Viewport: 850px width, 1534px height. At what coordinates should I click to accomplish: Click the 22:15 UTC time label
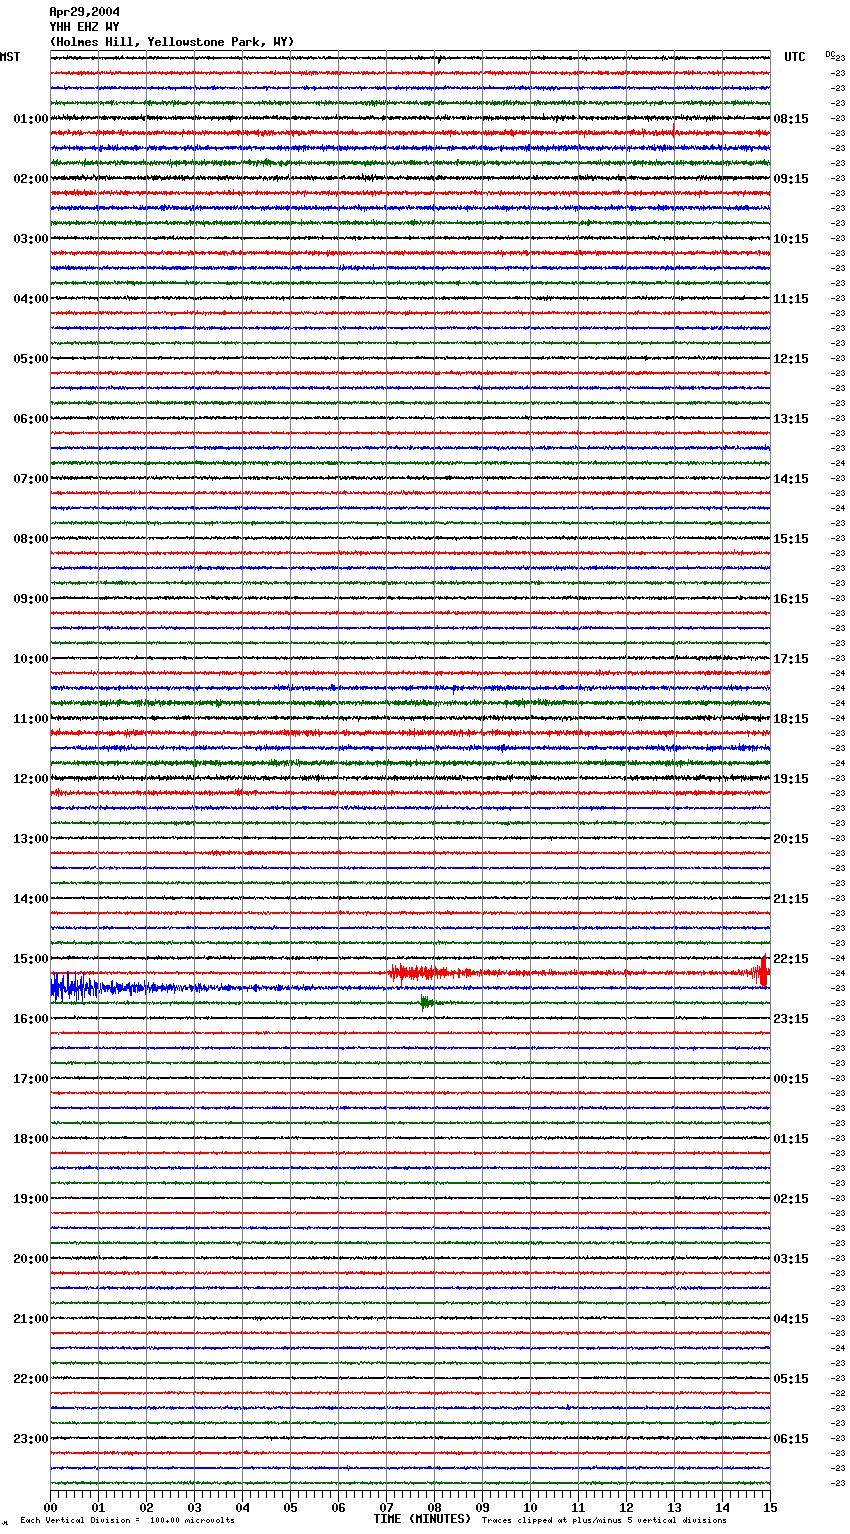(x=791, y=959)
